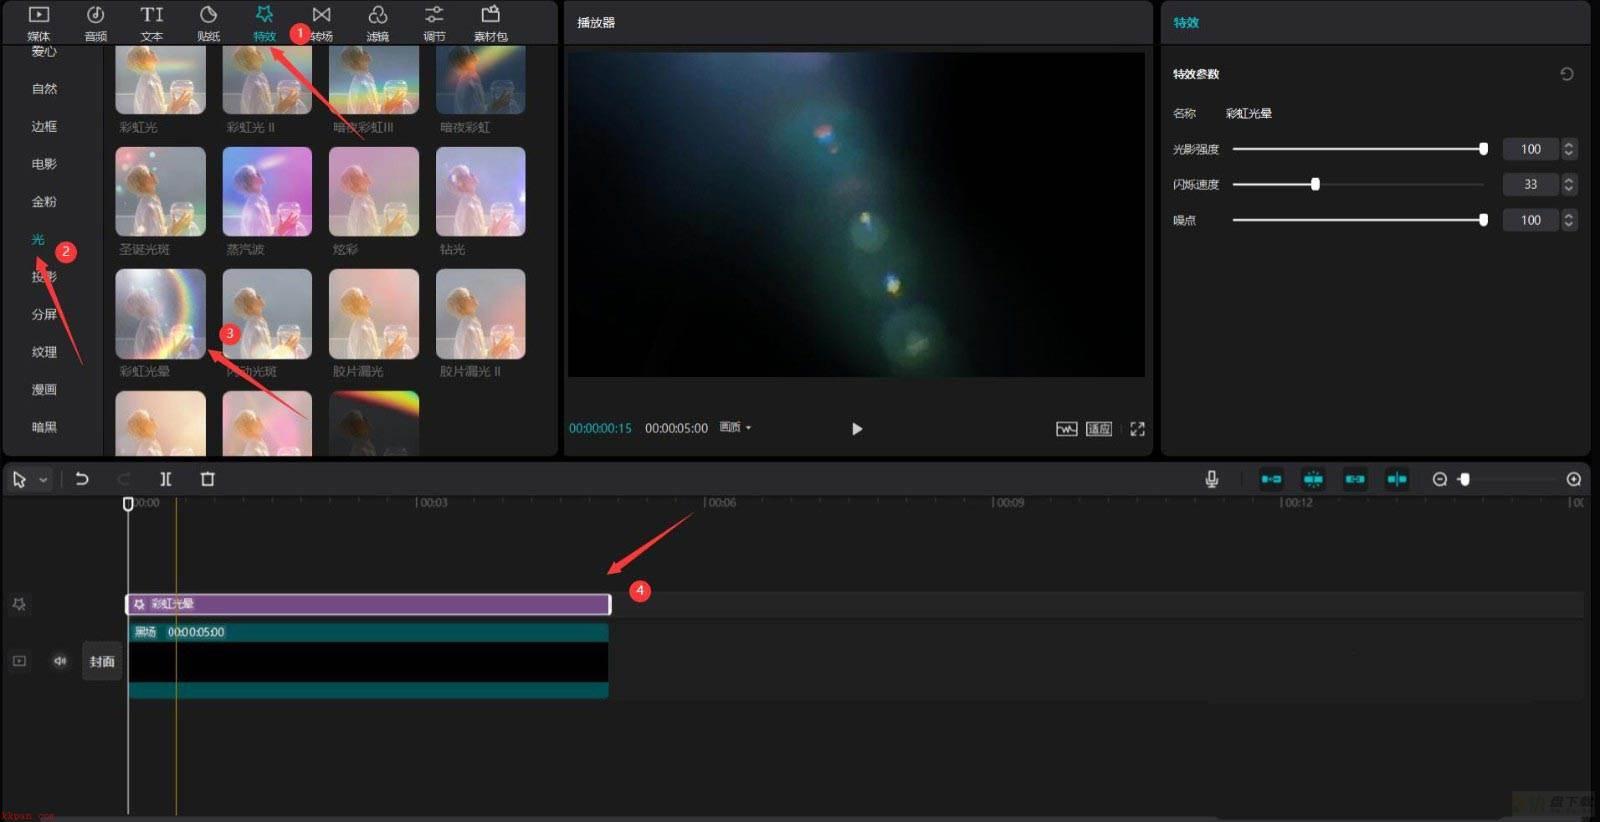Step the 光影强度 value spinner

(x=1569, y=149)
